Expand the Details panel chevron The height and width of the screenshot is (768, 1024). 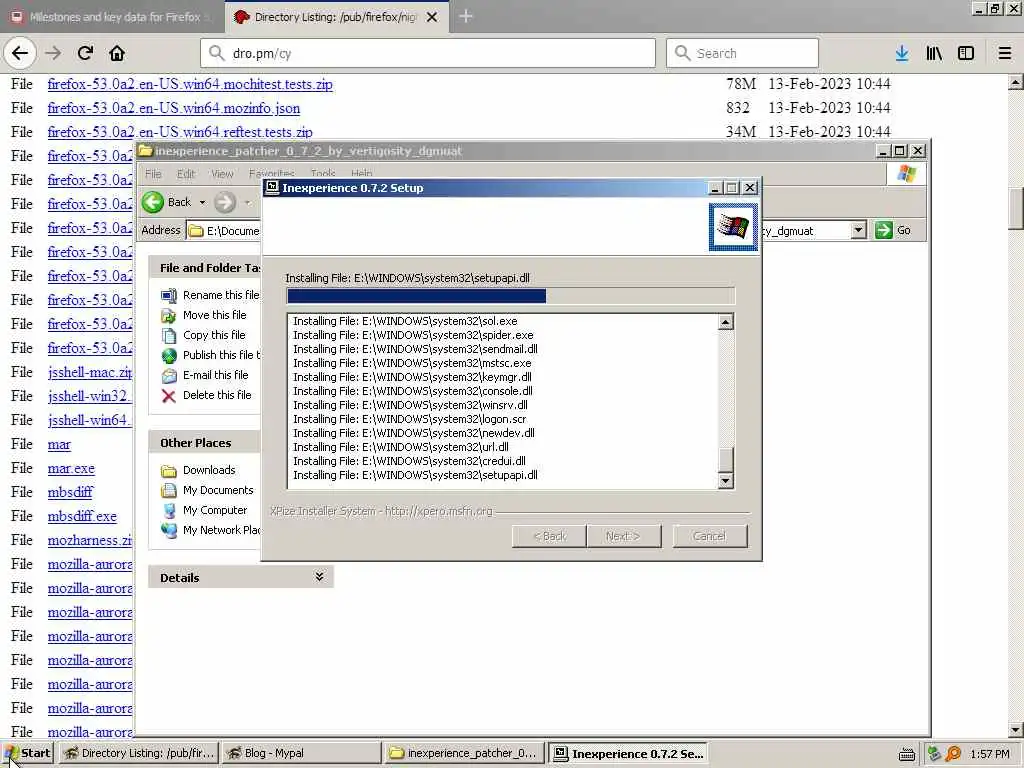[319, 577]
